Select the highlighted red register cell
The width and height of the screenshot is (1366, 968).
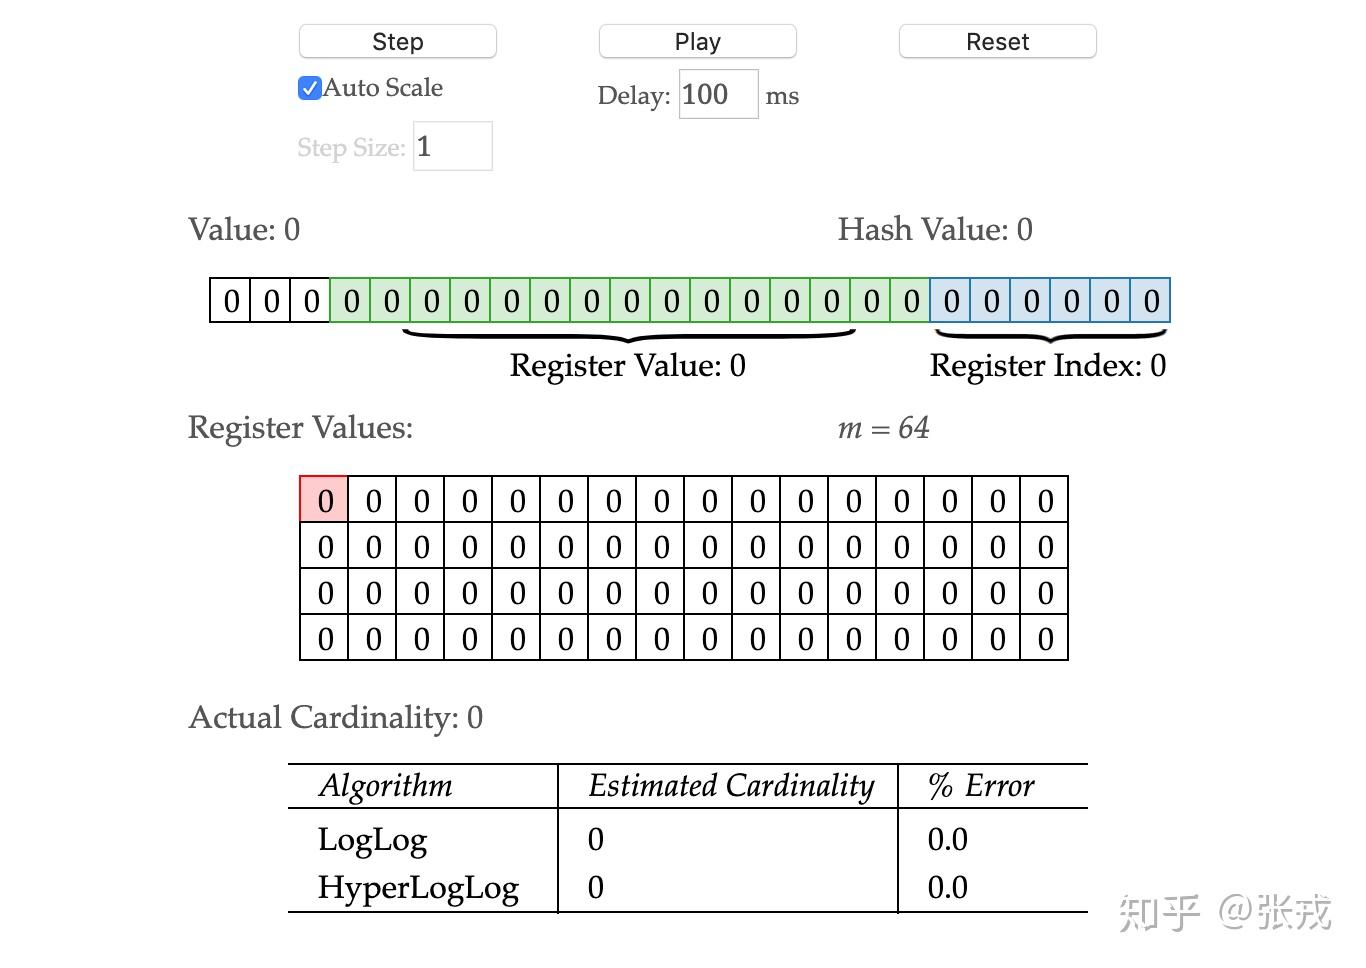(x=324, y=499)
